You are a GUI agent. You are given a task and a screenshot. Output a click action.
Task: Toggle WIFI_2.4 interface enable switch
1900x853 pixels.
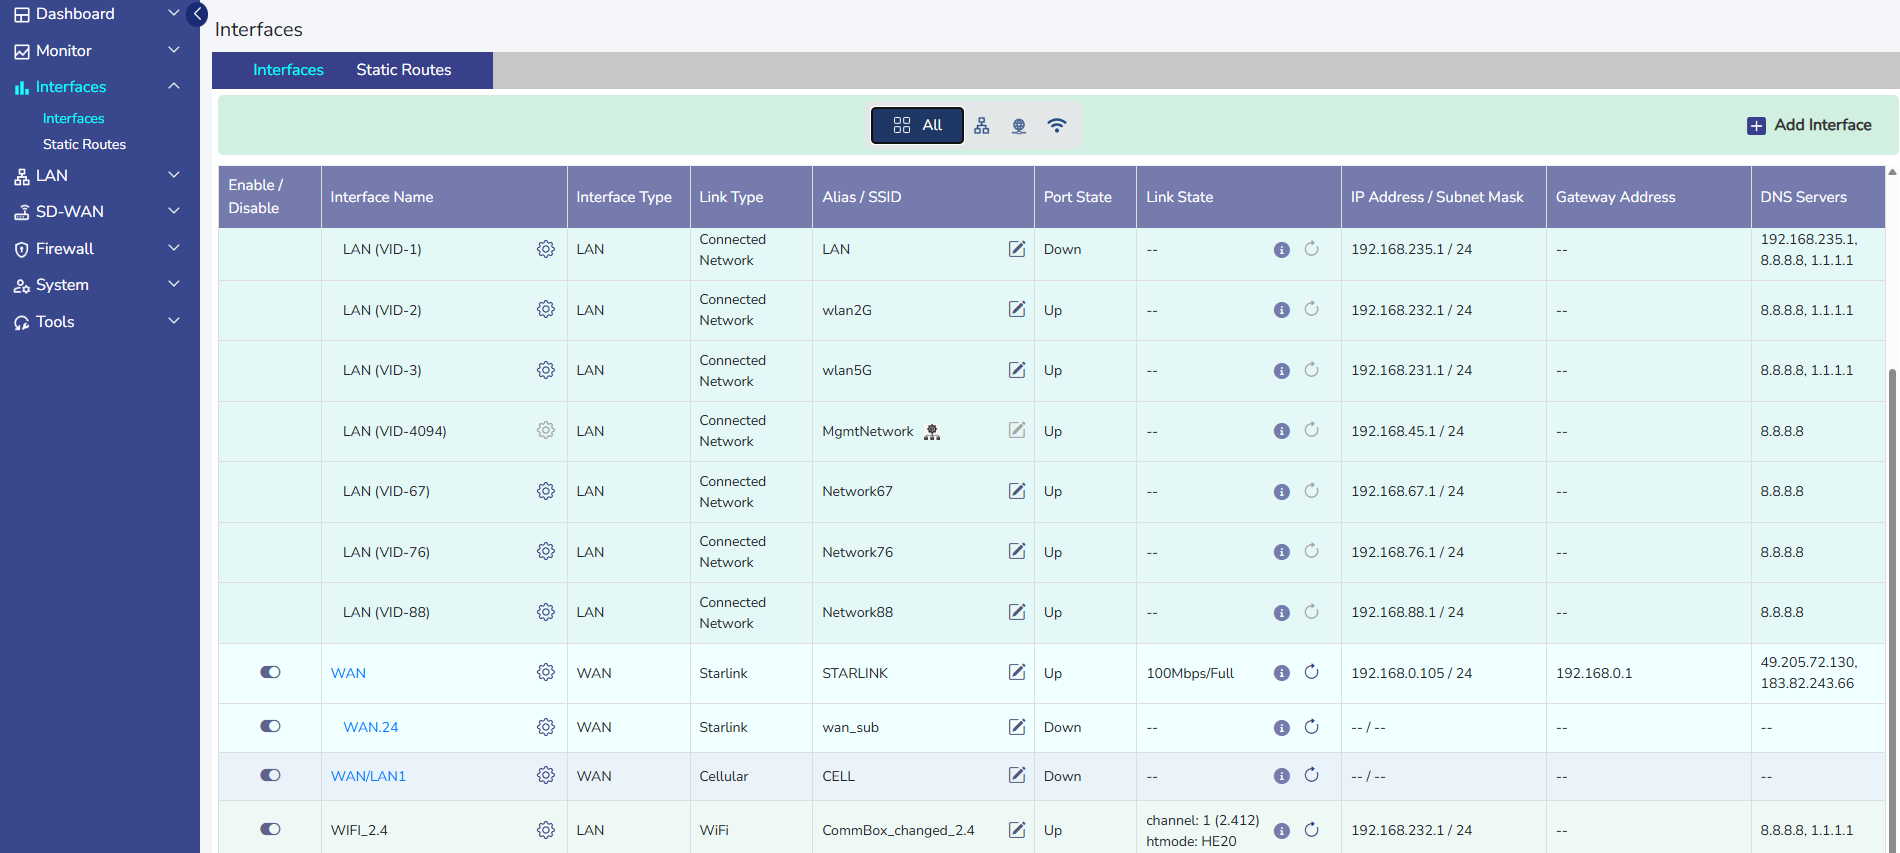point(270,829)
